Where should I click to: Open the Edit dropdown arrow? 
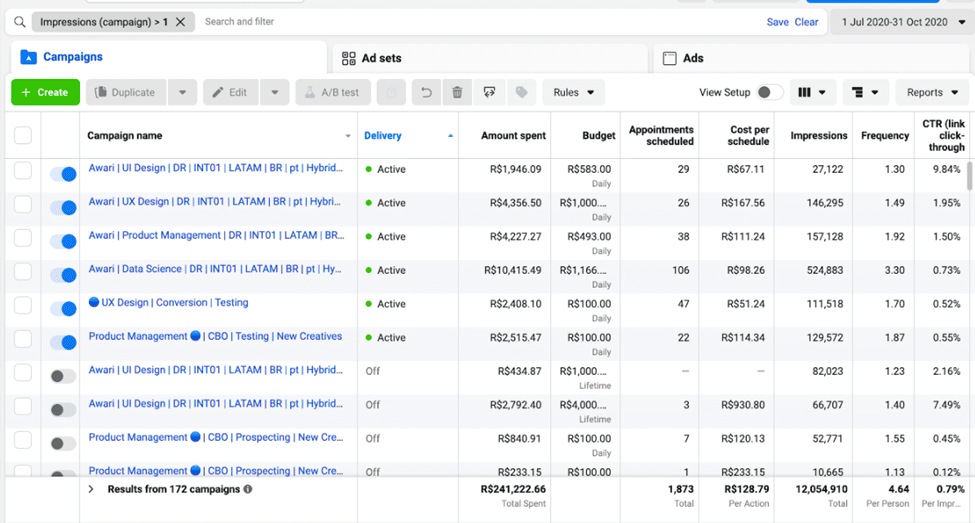[x=274, y=92]
